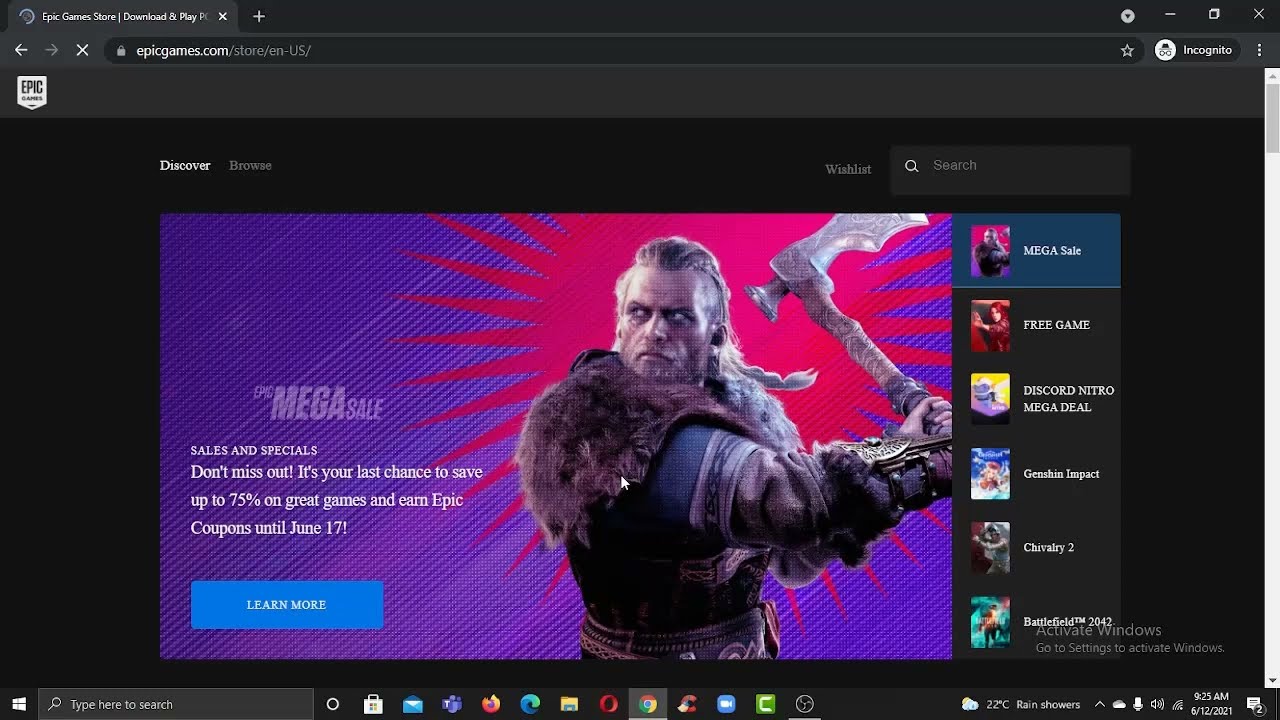Click the browser forward arrow
This screenshot has height=720, width=1280.
(x=52, y=50)
